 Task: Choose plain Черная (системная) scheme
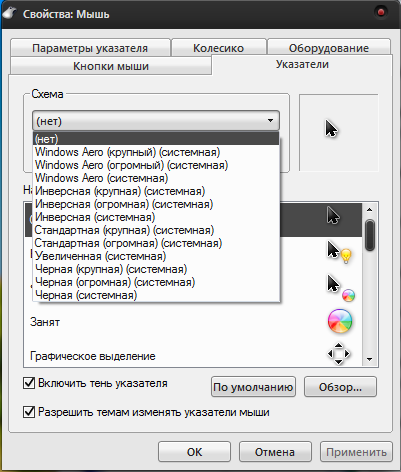click(156, 295)
